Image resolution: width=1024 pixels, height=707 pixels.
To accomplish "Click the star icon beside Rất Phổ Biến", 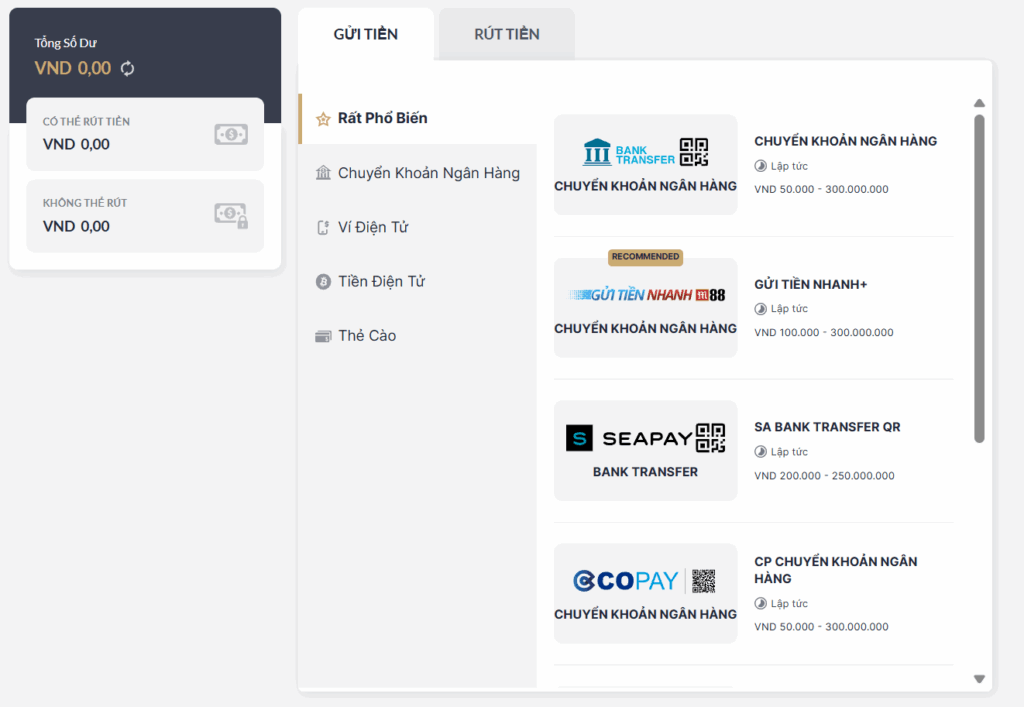I will 323,119.
